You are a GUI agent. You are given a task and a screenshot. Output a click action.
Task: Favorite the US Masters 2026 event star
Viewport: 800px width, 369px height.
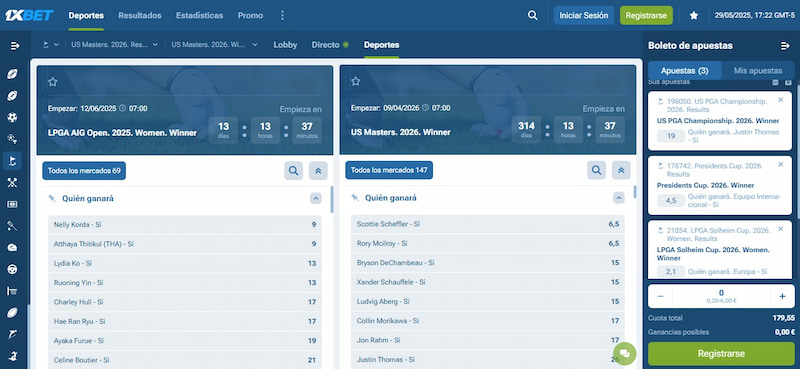356,81
